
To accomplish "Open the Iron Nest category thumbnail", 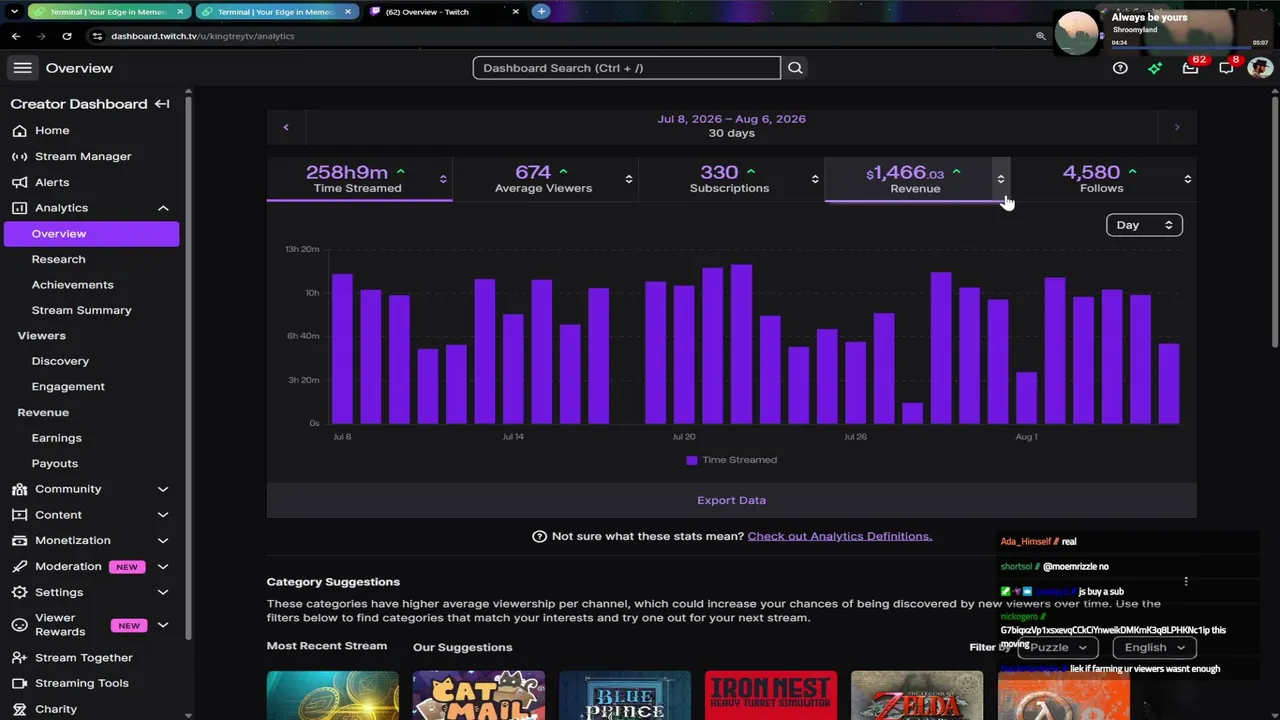I will click(771, 695).
